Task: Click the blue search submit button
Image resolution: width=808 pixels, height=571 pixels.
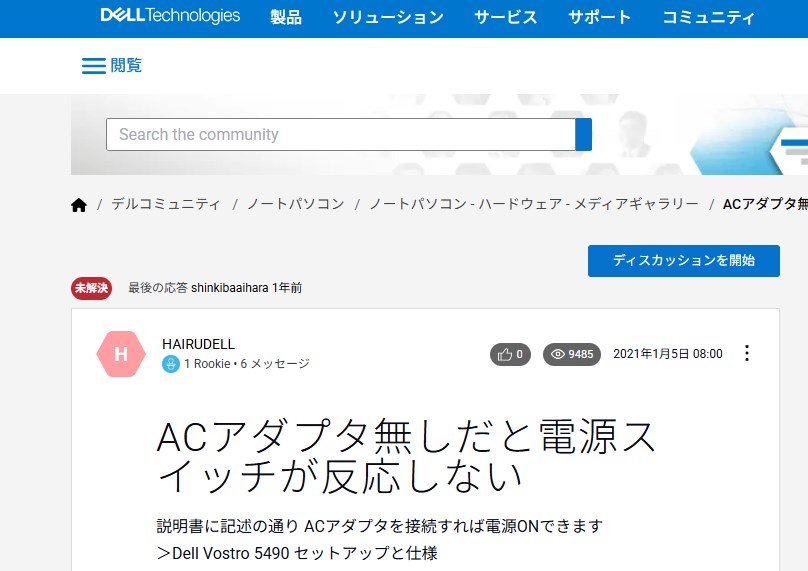Action: tap(584, 134)
